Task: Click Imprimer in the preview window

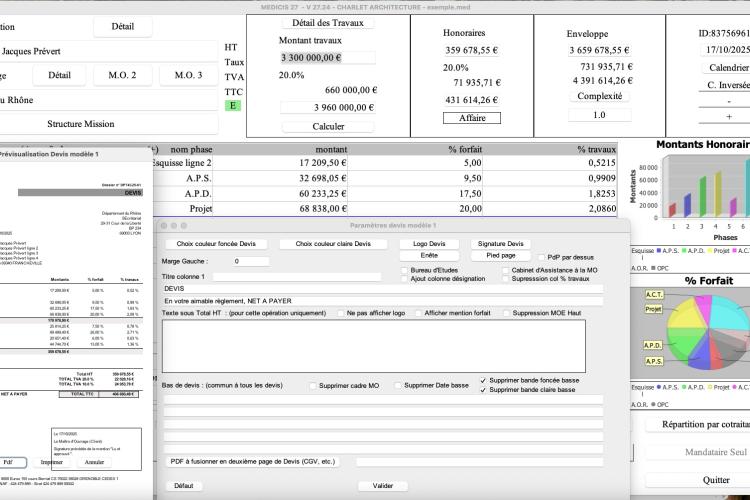Action: click(51, 462)
